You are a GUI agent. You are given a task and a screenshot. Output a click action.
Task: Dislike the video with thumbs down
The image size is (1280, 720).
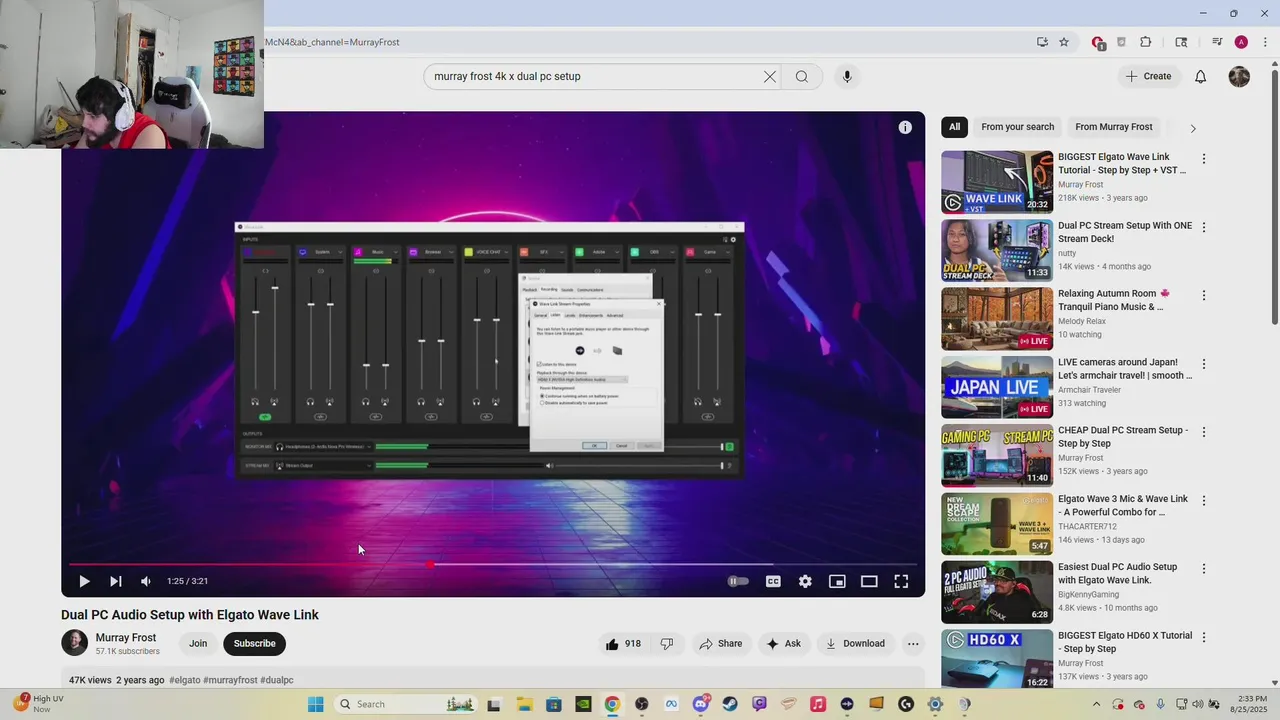tap(667, 644)
